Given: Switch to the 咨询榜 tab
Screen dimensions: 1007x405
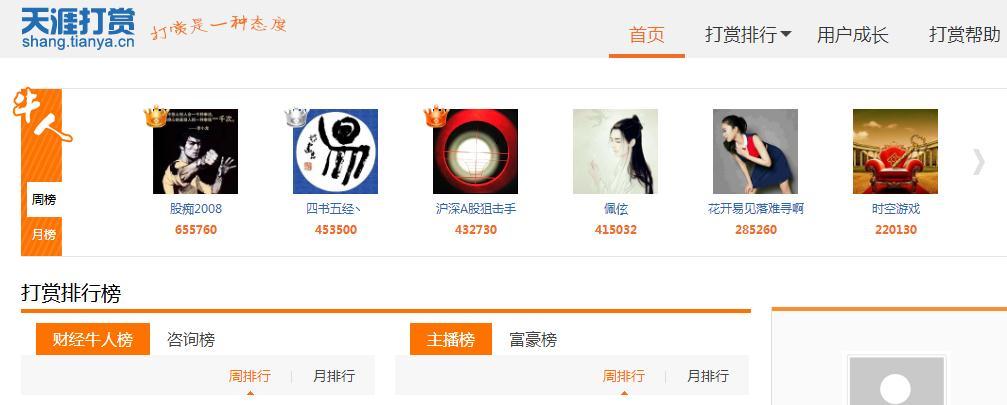Looking at the screenshot, I should pos(191,339).
